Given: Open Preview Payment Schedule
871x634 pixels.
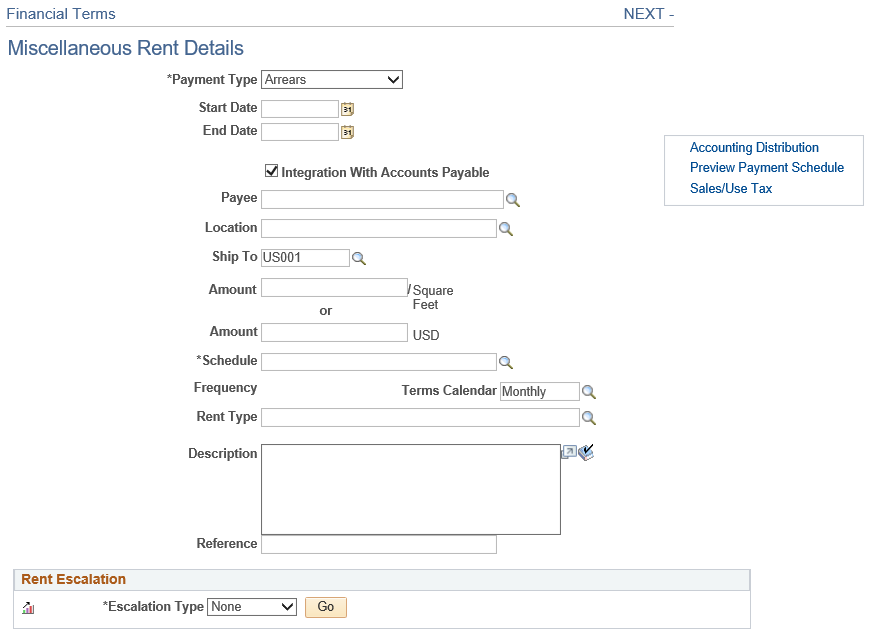Looking at the screenshot, I should (767, 167).
